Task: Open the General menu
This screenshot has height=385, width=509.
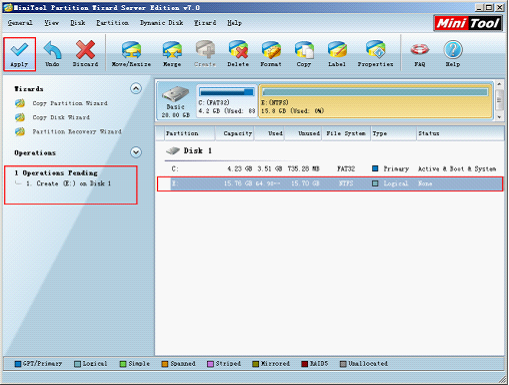Action: point(20,23)
